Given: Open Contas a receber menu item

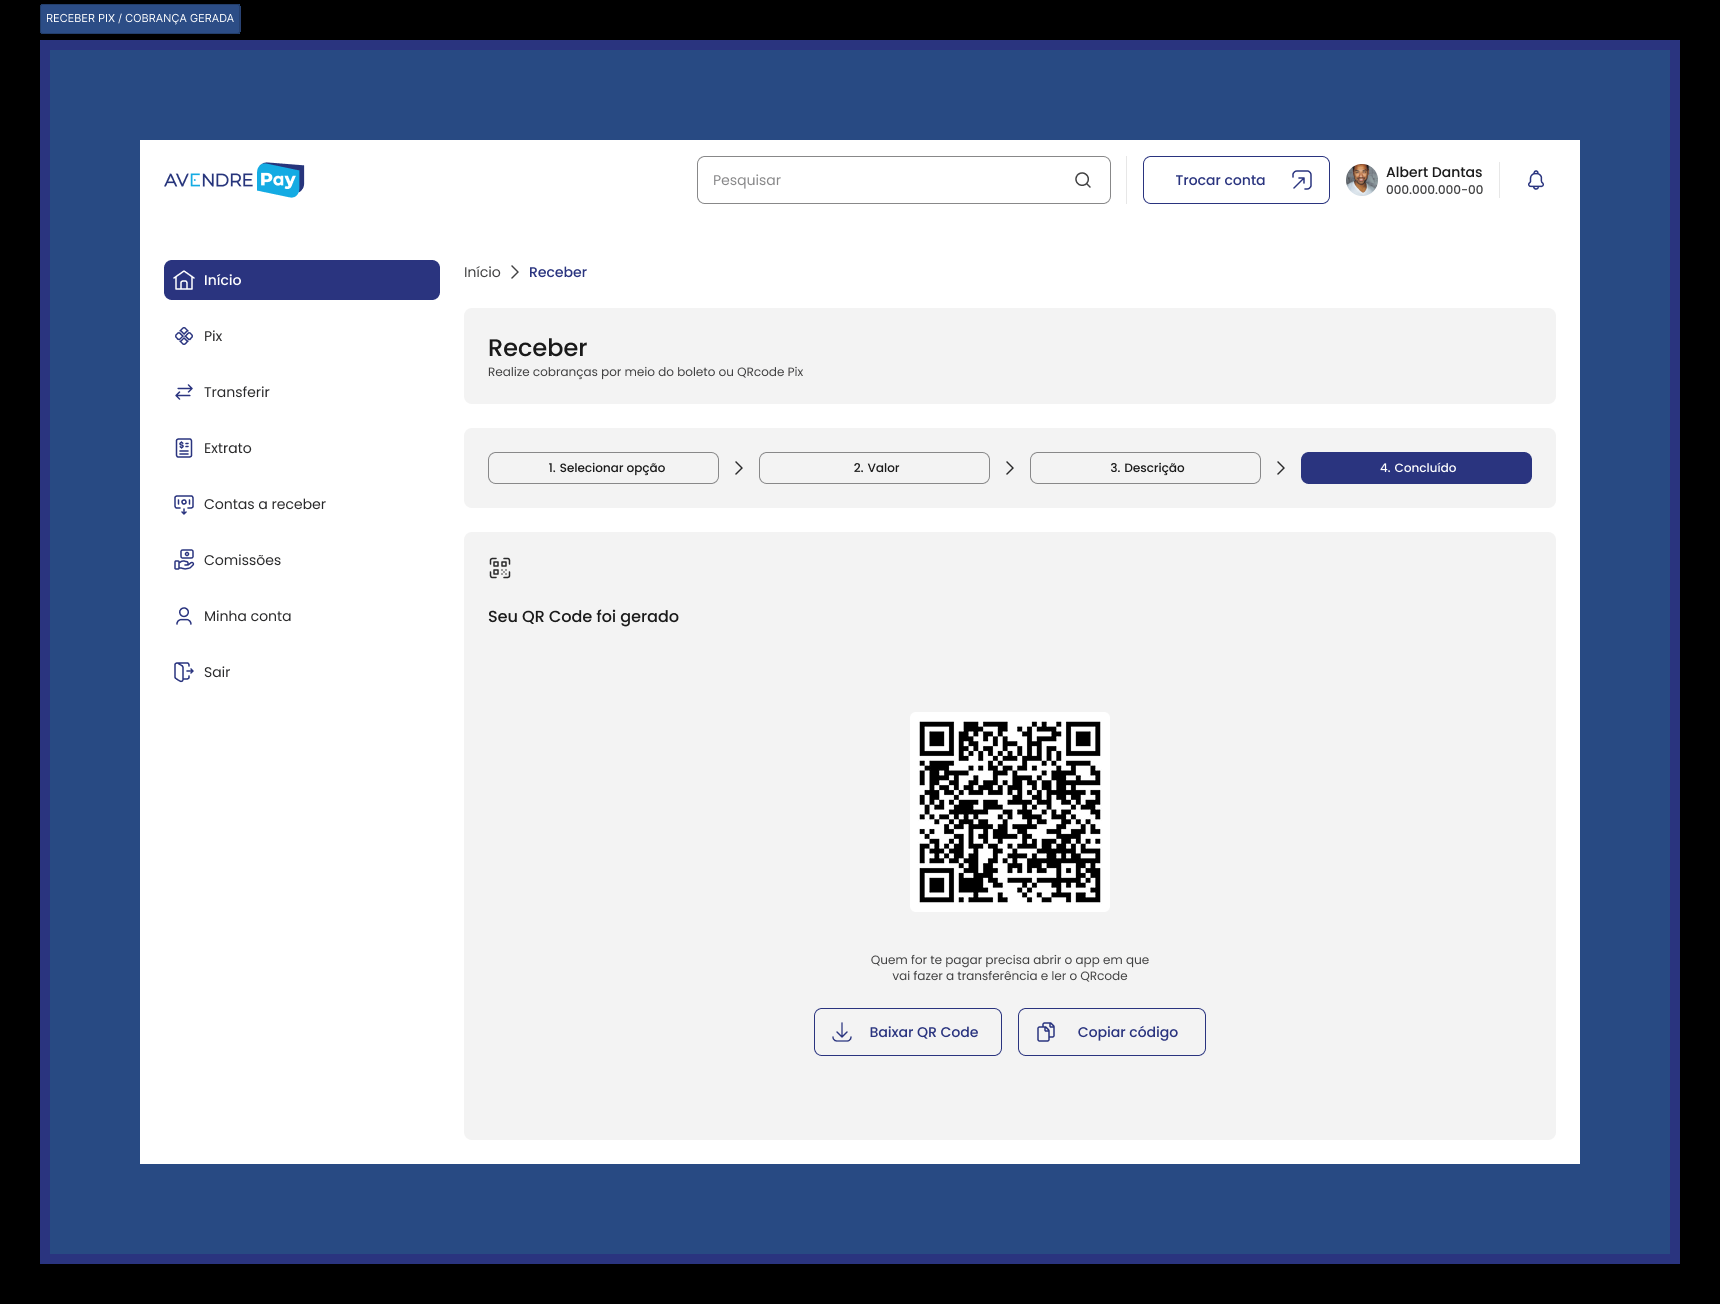Looking at the screenshot, I should 302,504.
